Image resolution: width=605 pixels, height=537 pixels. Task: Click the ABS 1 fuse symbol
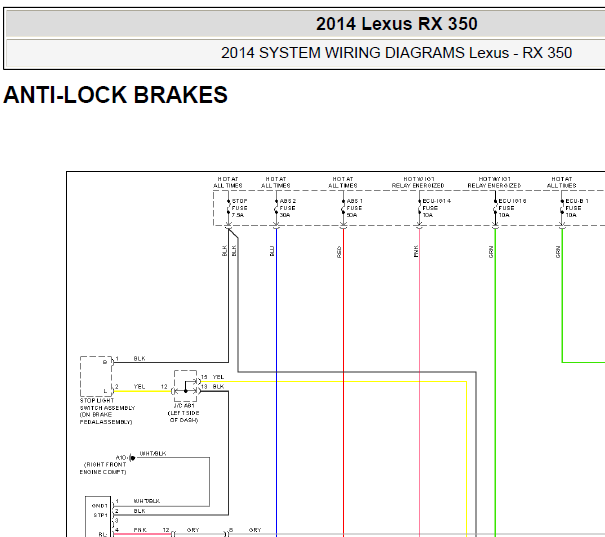pyautogui.click(x=343, y=208)
